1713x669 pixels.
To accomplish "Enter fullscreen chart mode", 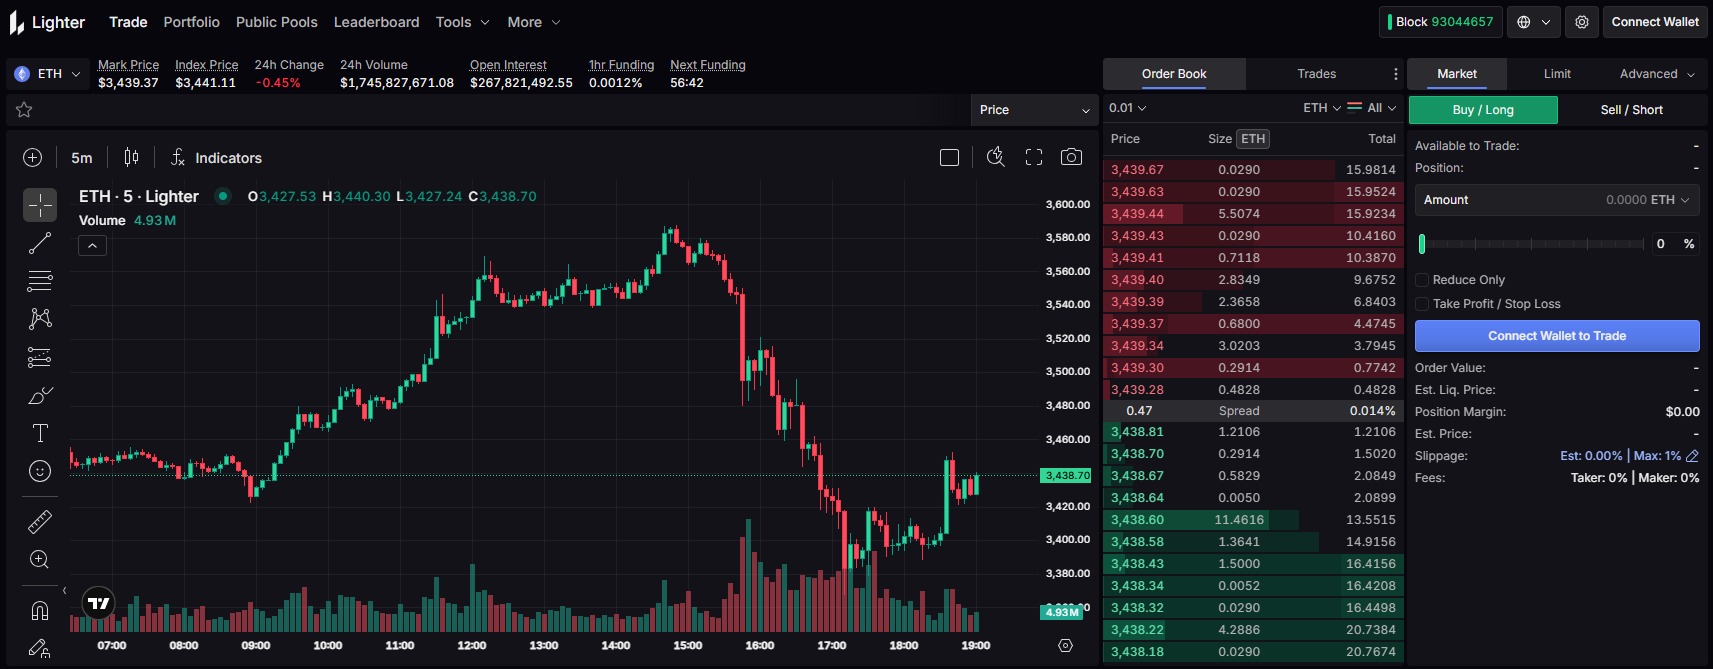I will 1034,157.
